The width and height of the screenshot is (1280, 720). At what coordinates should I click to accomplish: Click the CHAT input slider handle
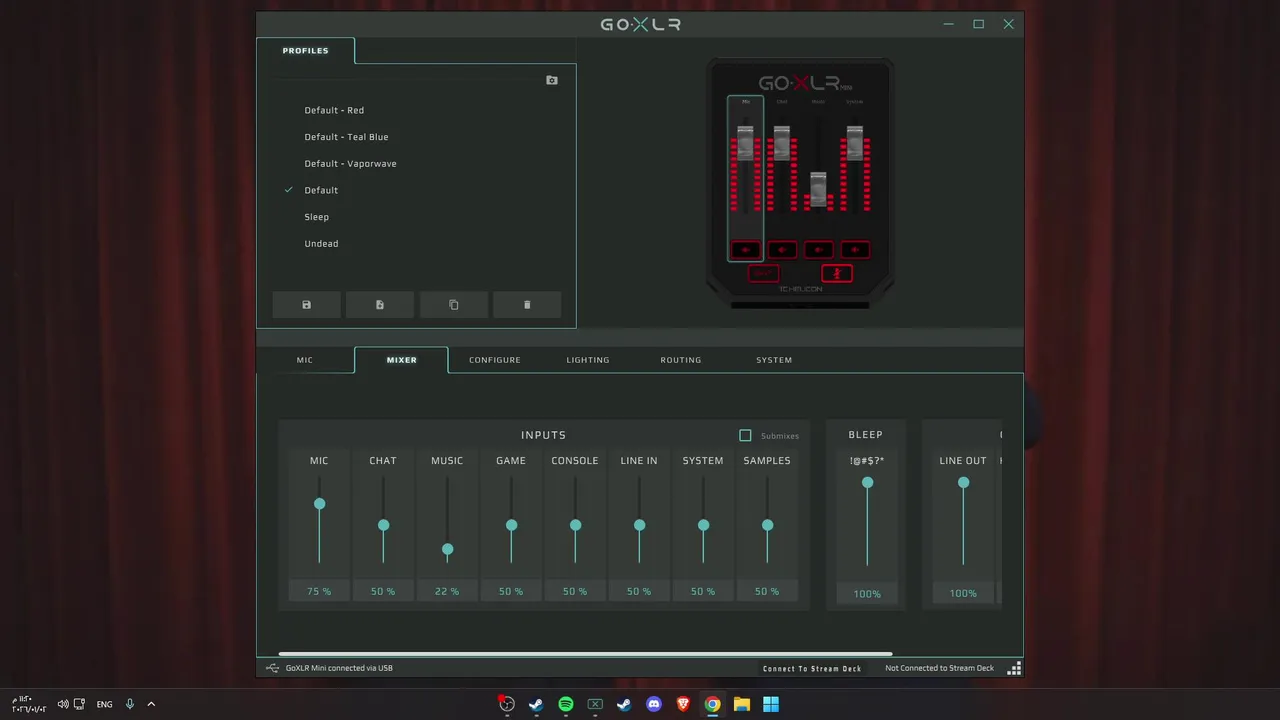[x=383, y=525]
